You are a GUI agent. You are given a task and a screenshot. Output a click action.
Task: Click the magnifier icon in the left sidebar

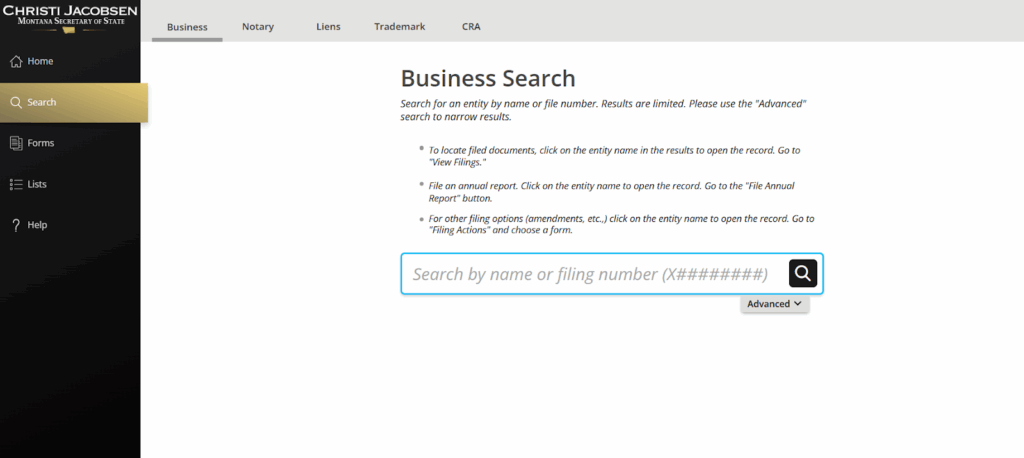coord(16,103)
